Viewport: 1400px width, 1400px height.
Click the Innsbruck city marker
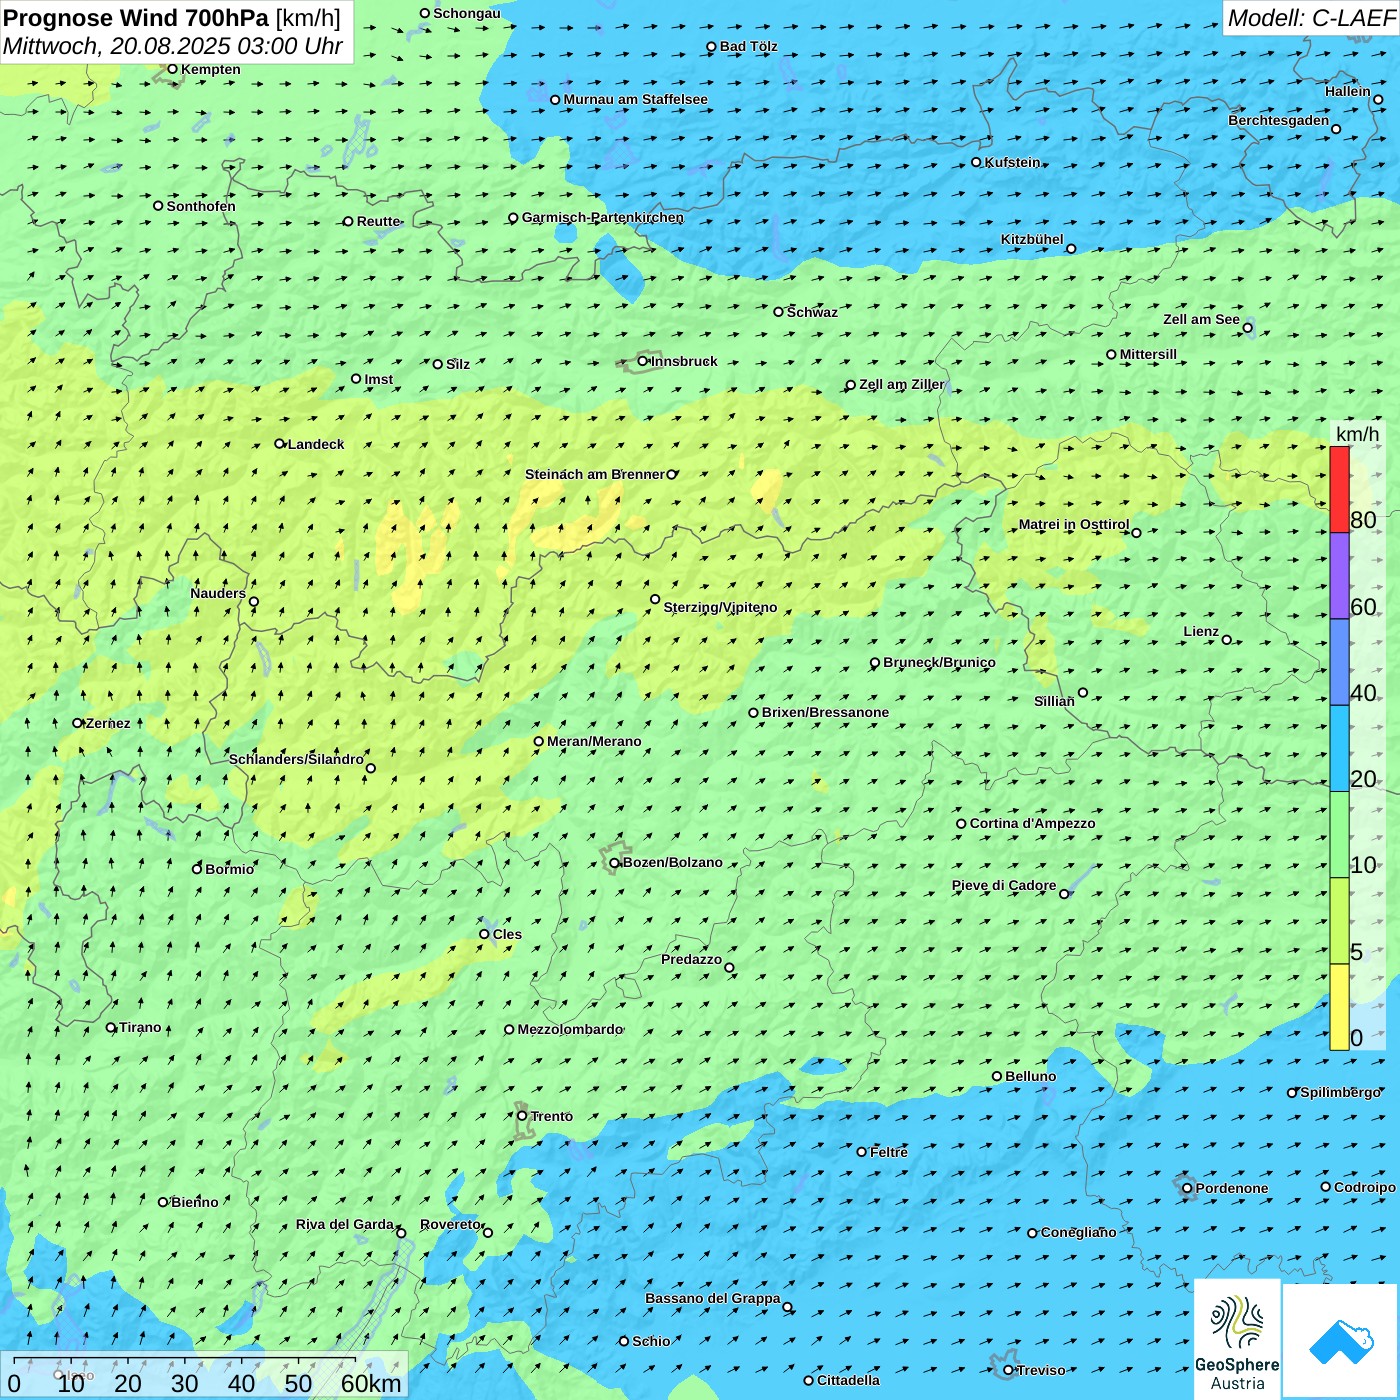click(x=643, y=361)
